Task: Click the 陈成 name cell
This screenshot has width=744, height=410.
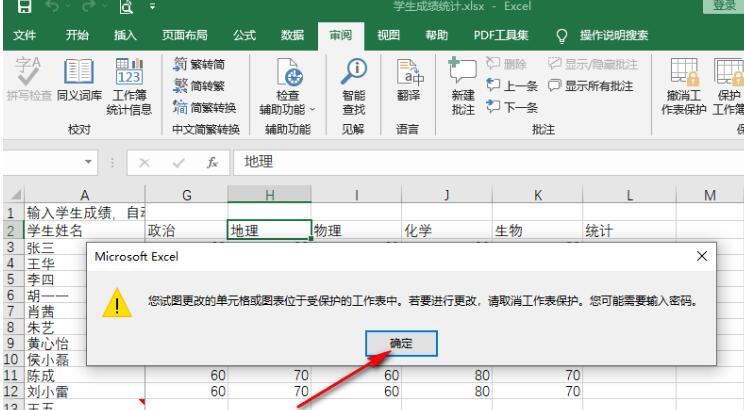Action: coord(84,375)
